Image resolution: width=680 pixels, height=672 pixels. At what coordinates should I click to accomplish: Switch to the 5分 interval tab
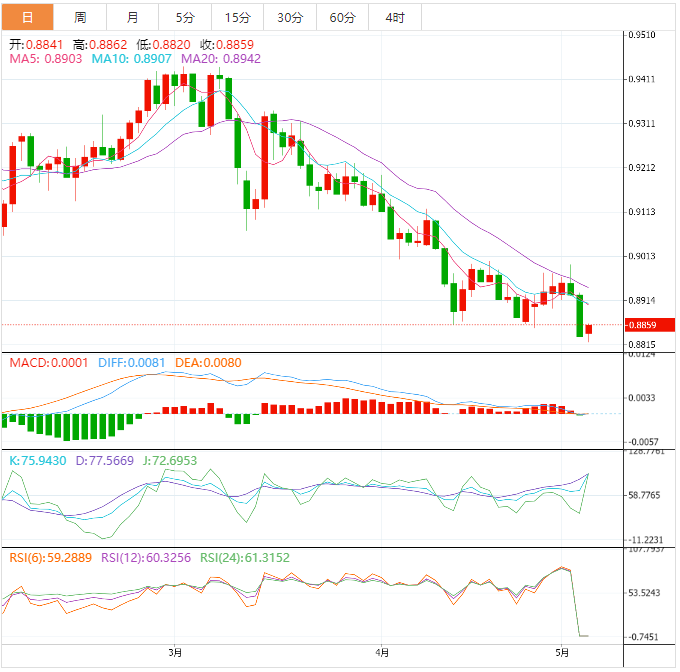[x=185, y=17]
